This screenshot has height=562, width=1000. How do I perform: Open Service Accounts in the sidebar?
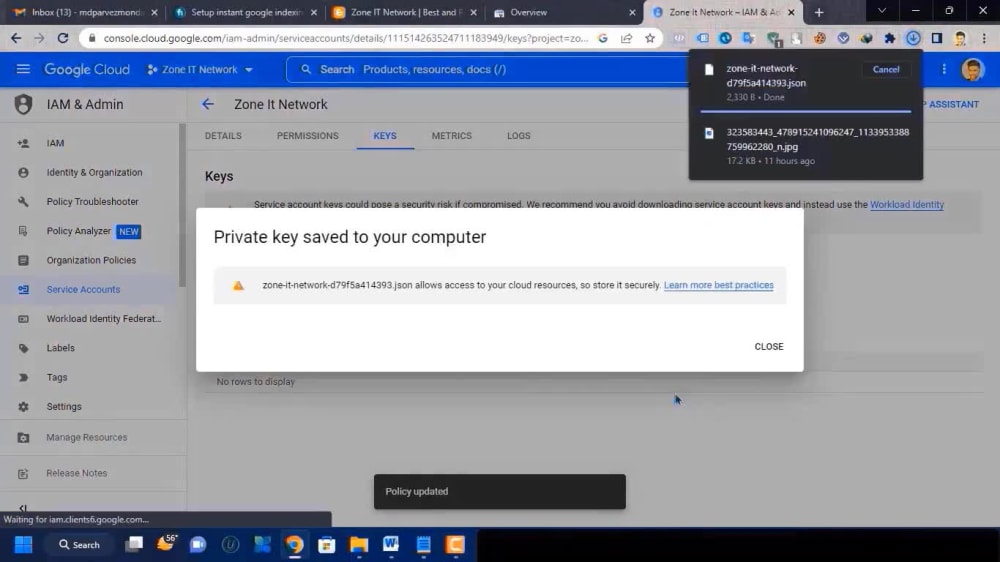tap(83, 290)
